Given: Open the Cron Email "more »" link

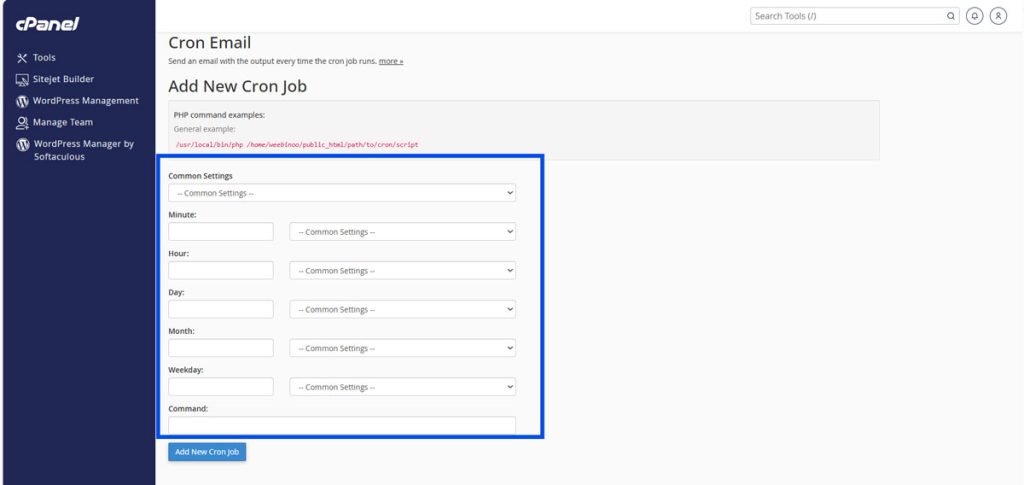Looking at the screenshot, I should pyautogui.click(x=391, y=61).
